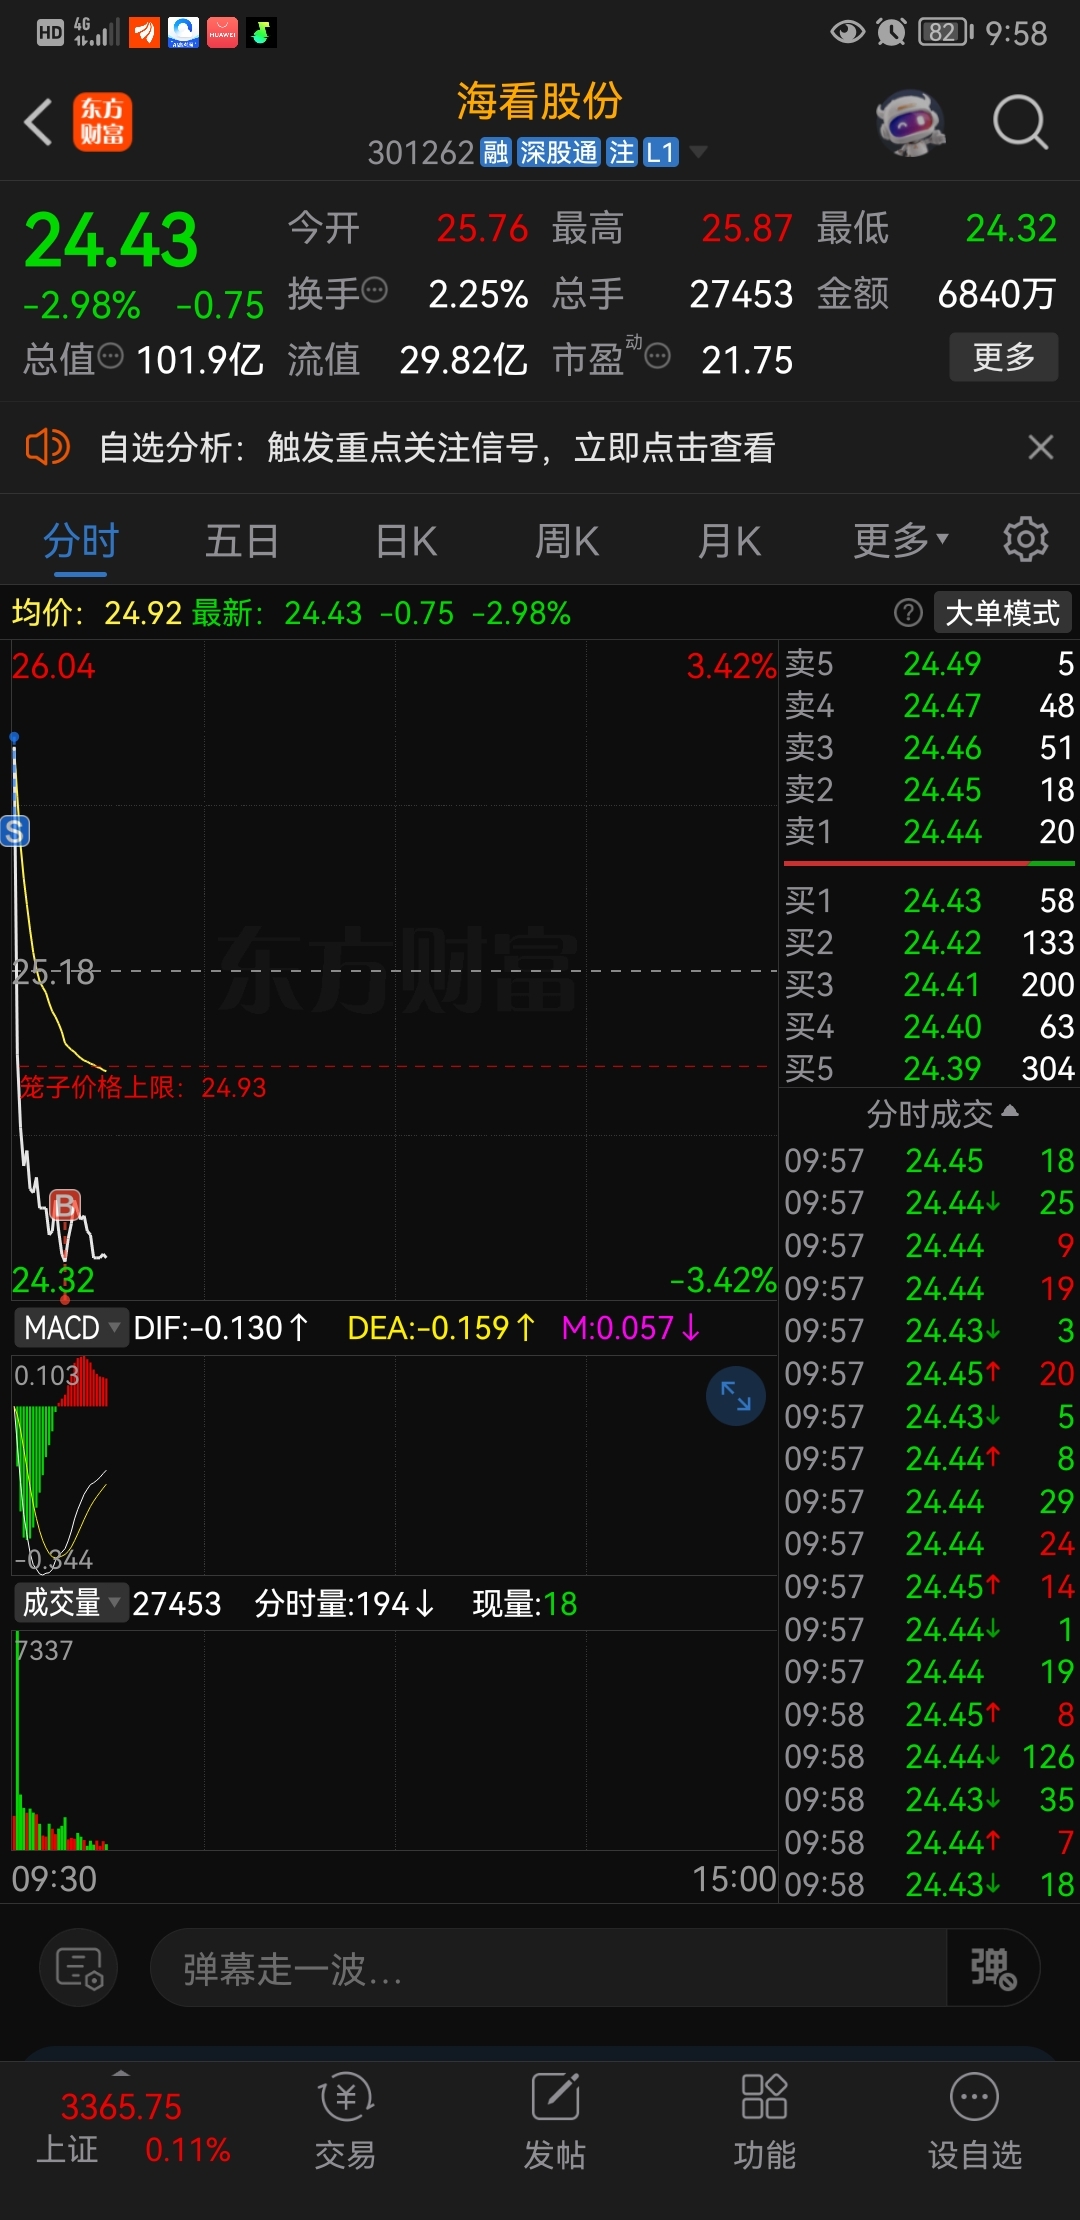Open chart settings gear icon

pyautogui.click(x=1025, y=540)
